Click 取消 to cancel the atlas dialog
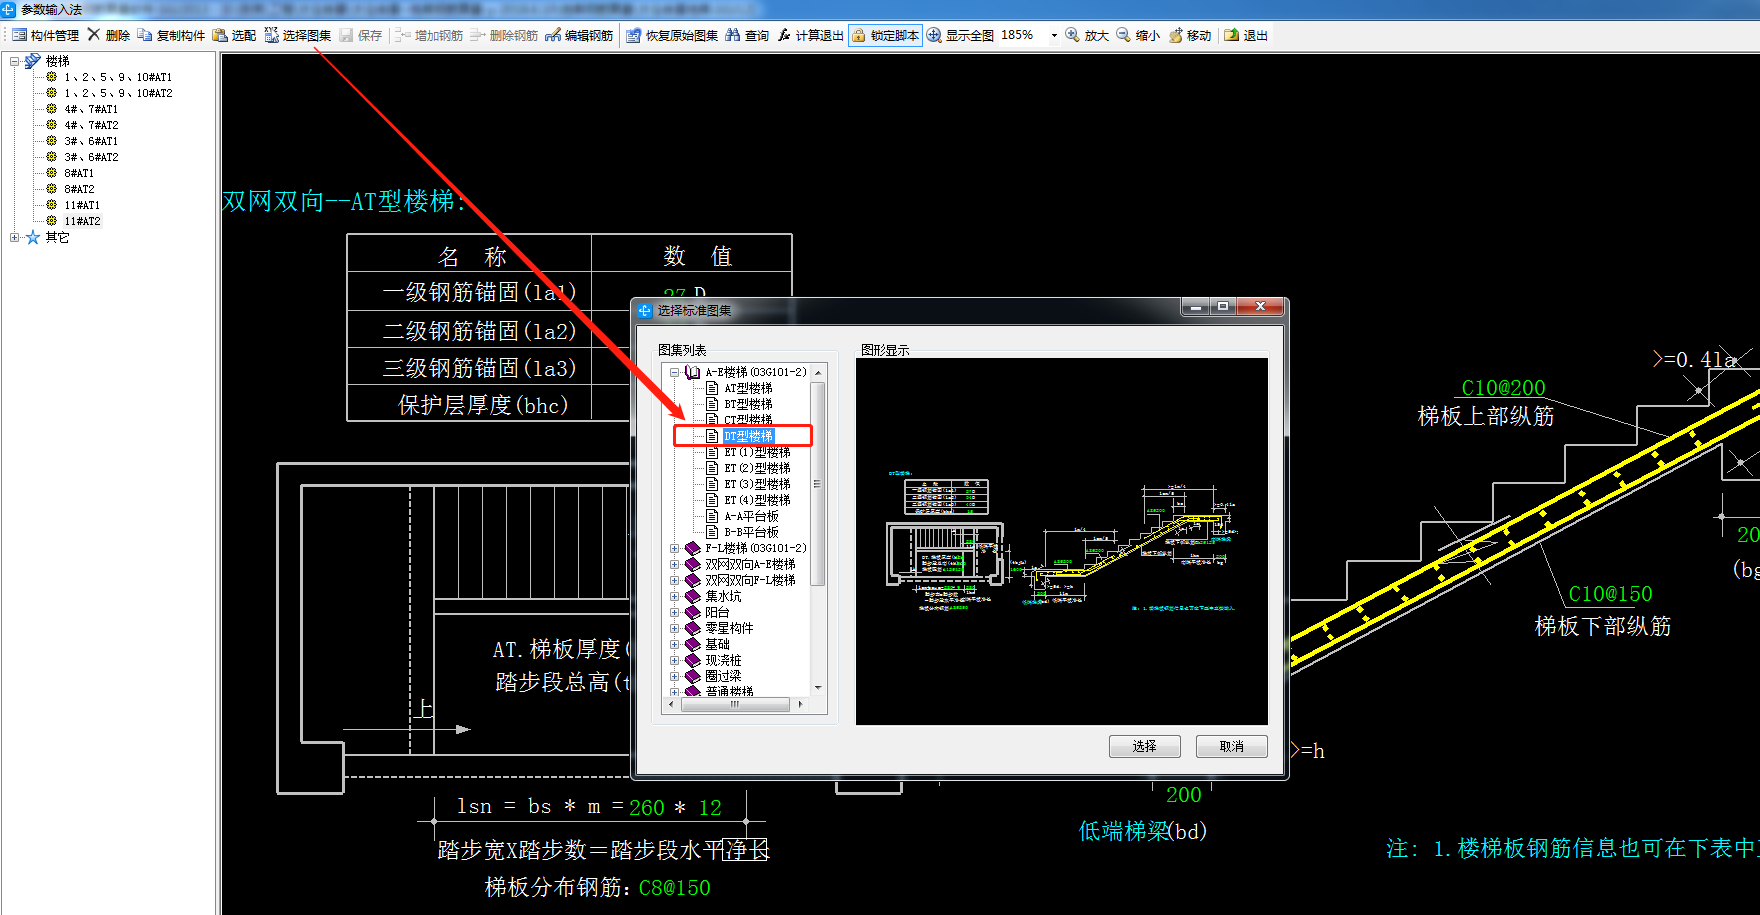 pyautogui.click(x=1231, y=746)
